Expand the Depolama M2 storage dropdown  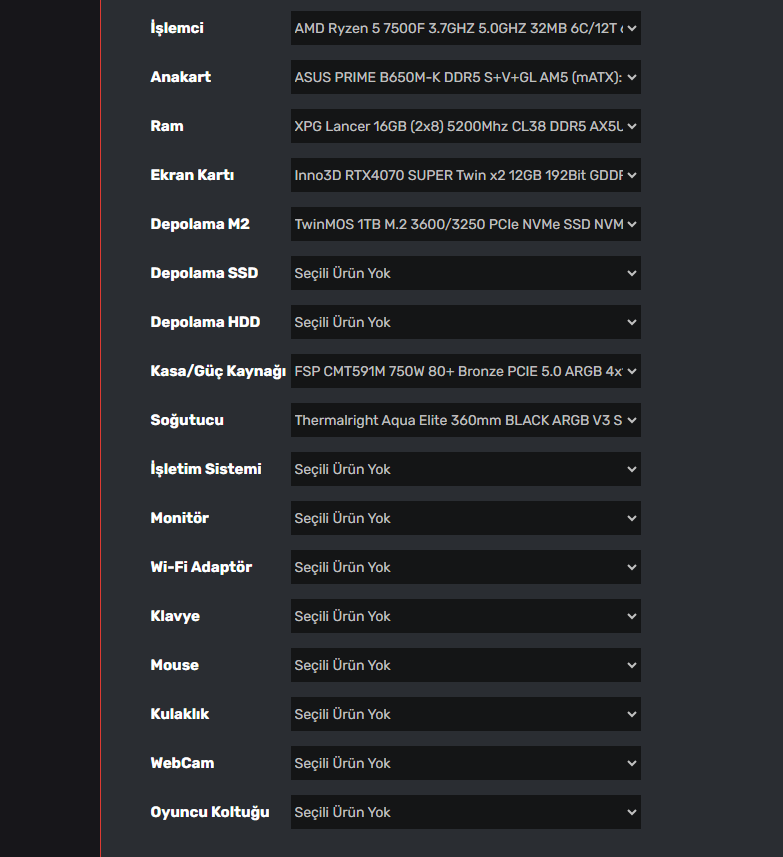[465, 224]
